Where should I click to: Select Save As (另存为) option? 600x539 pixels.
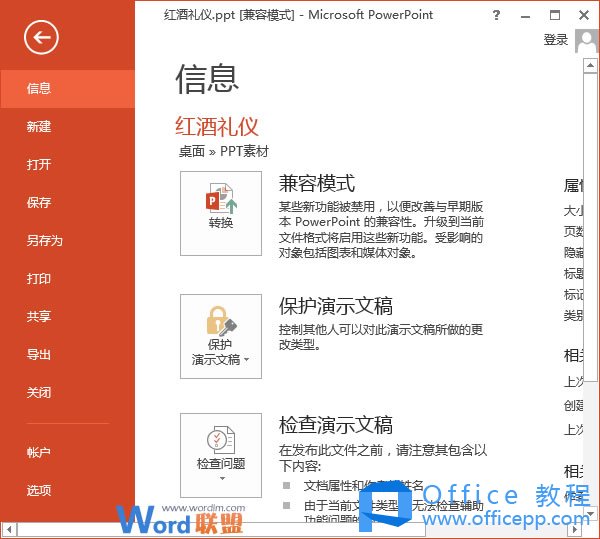(x=45, y=241)
